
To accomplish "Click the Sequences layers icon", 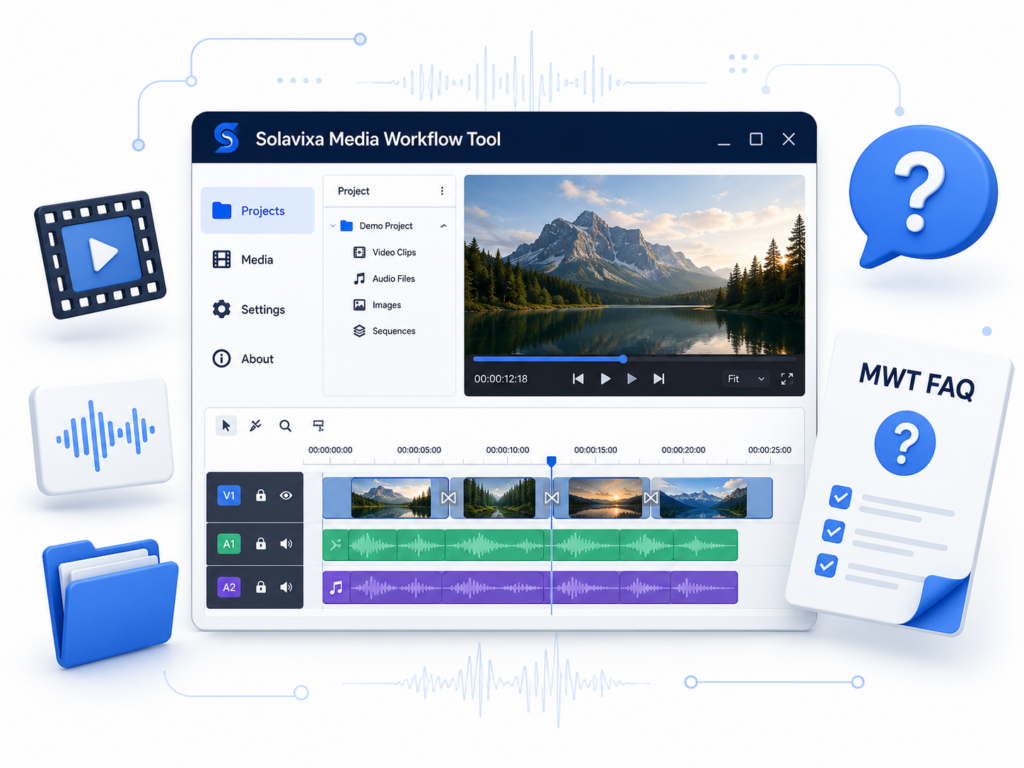I will click(359, 331).
